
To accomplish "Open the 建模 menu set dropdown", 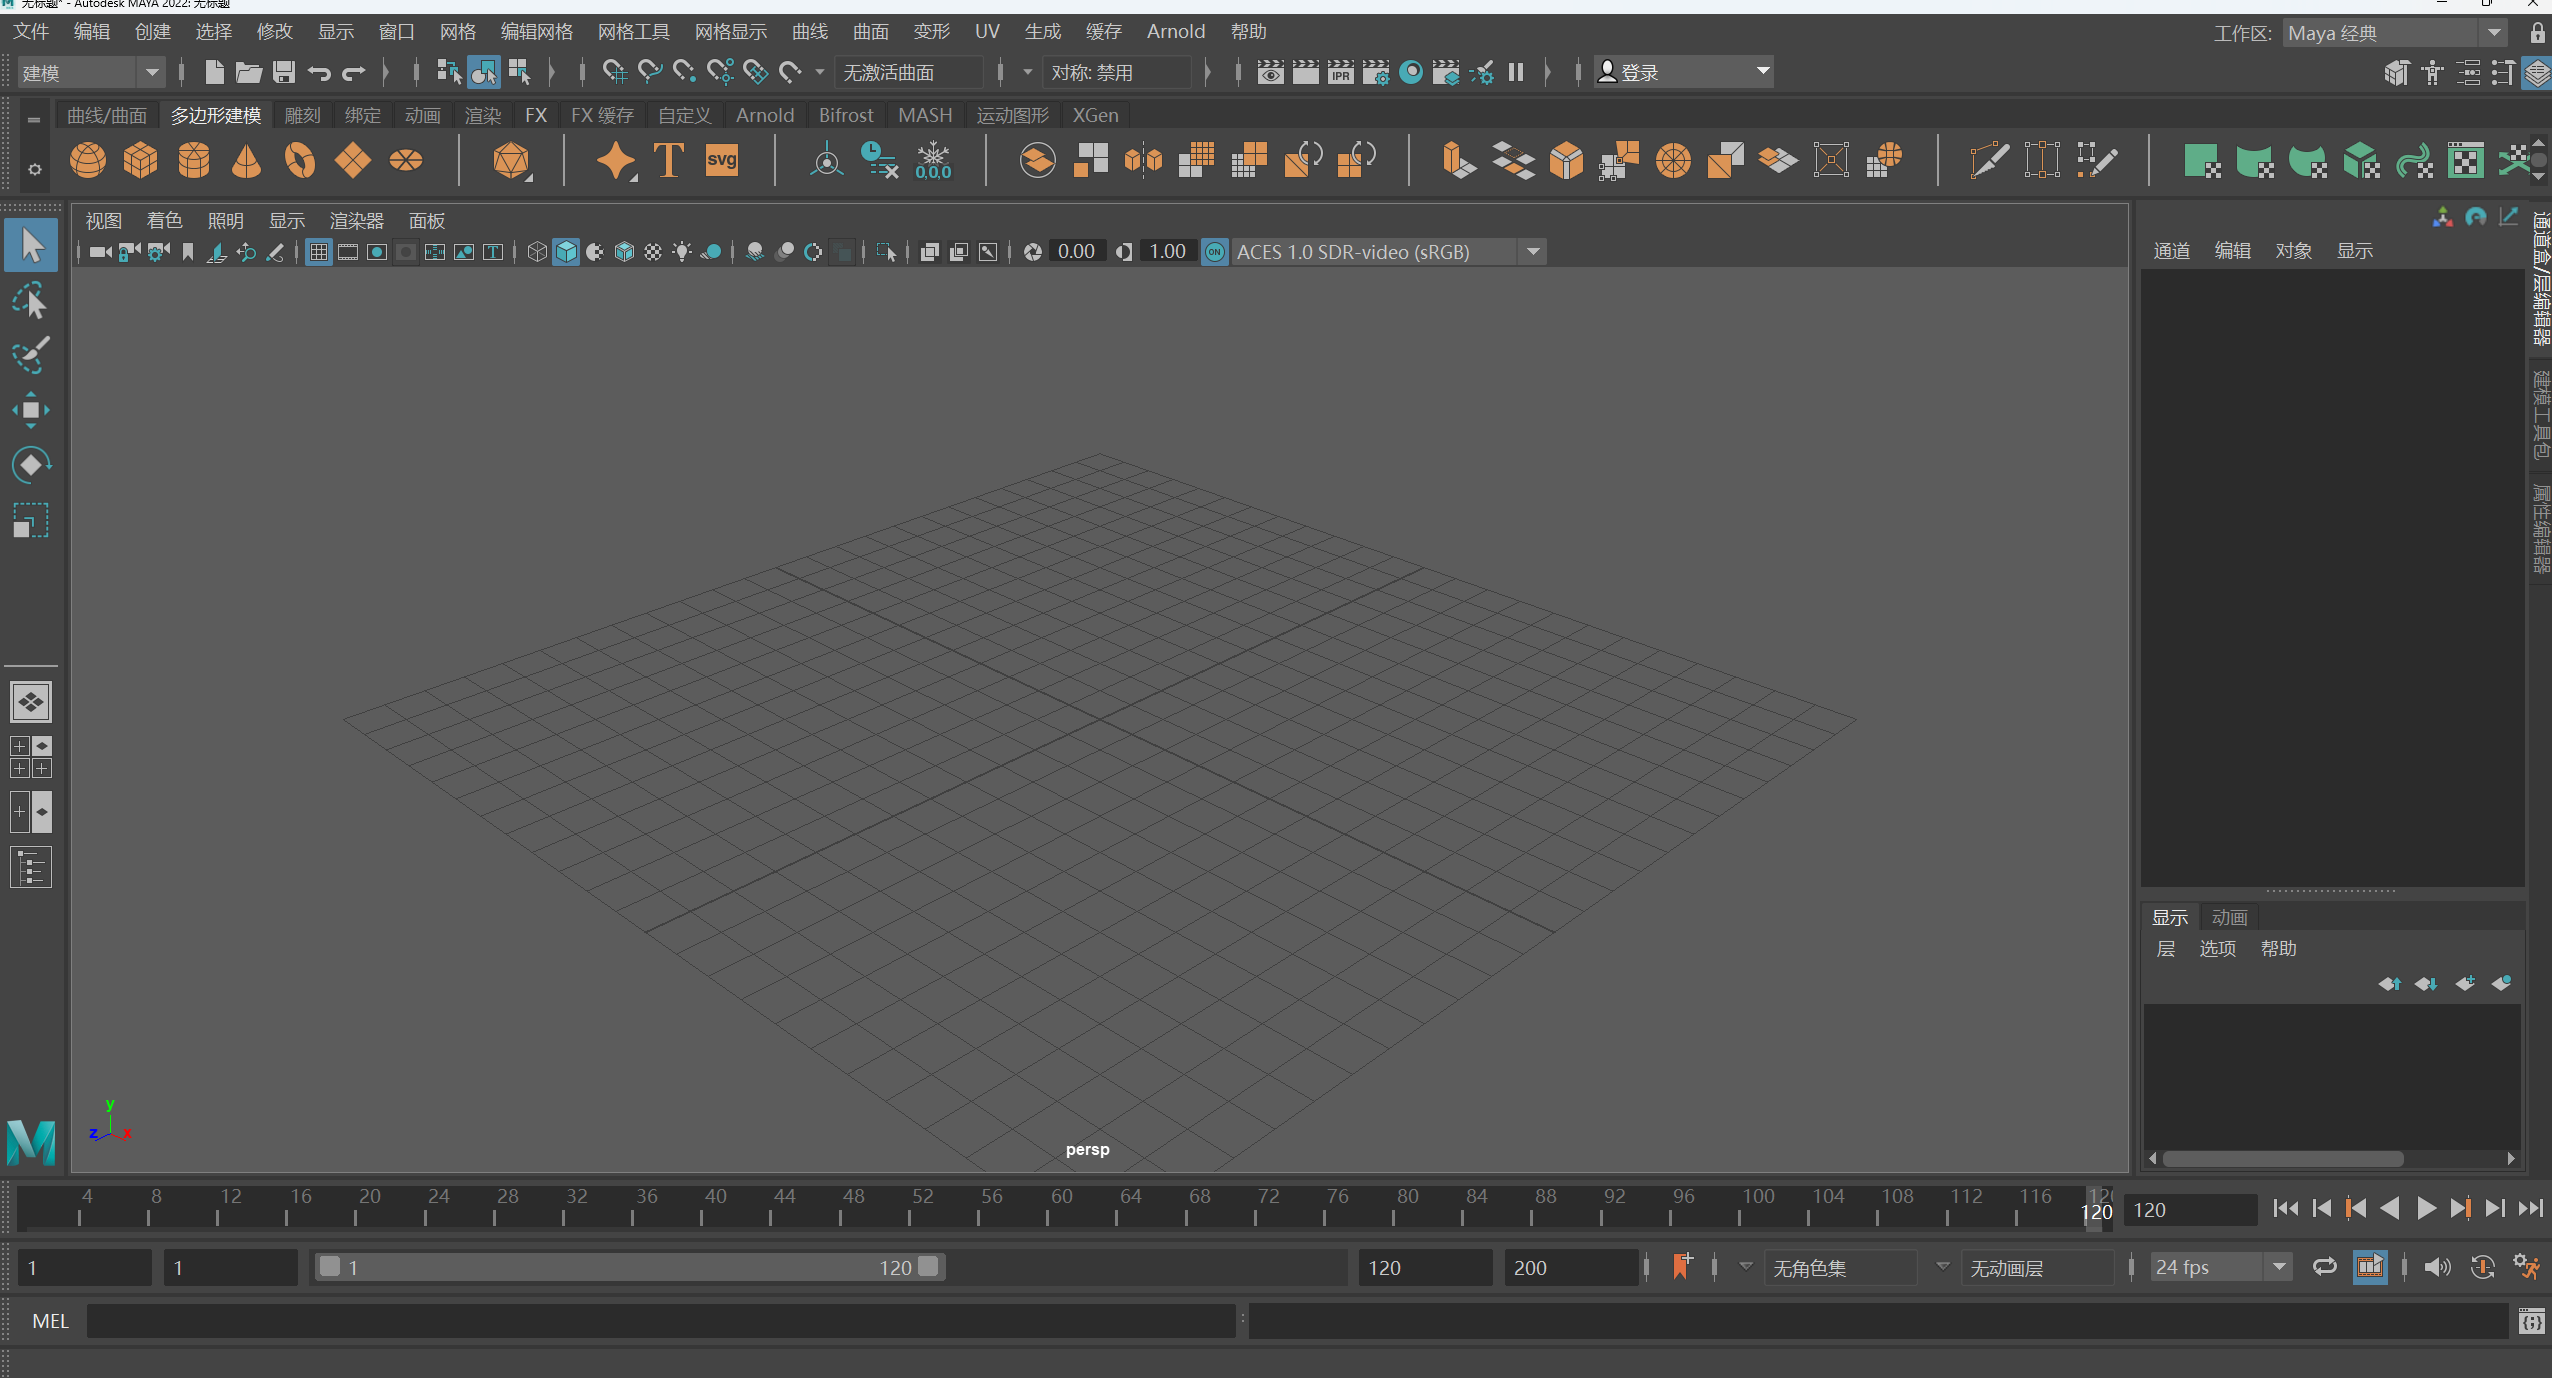I will pos(90,72).
